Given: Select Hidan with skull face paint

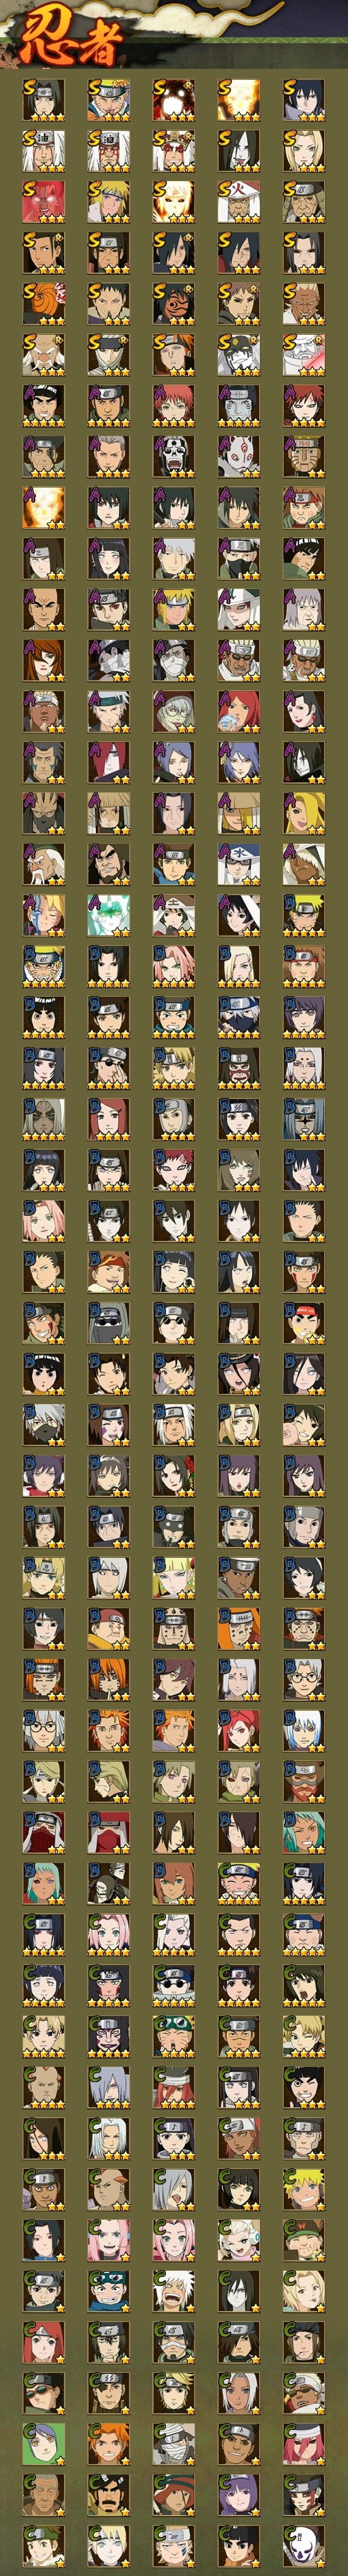Looking at the screenshot, I should click(173, 457).
